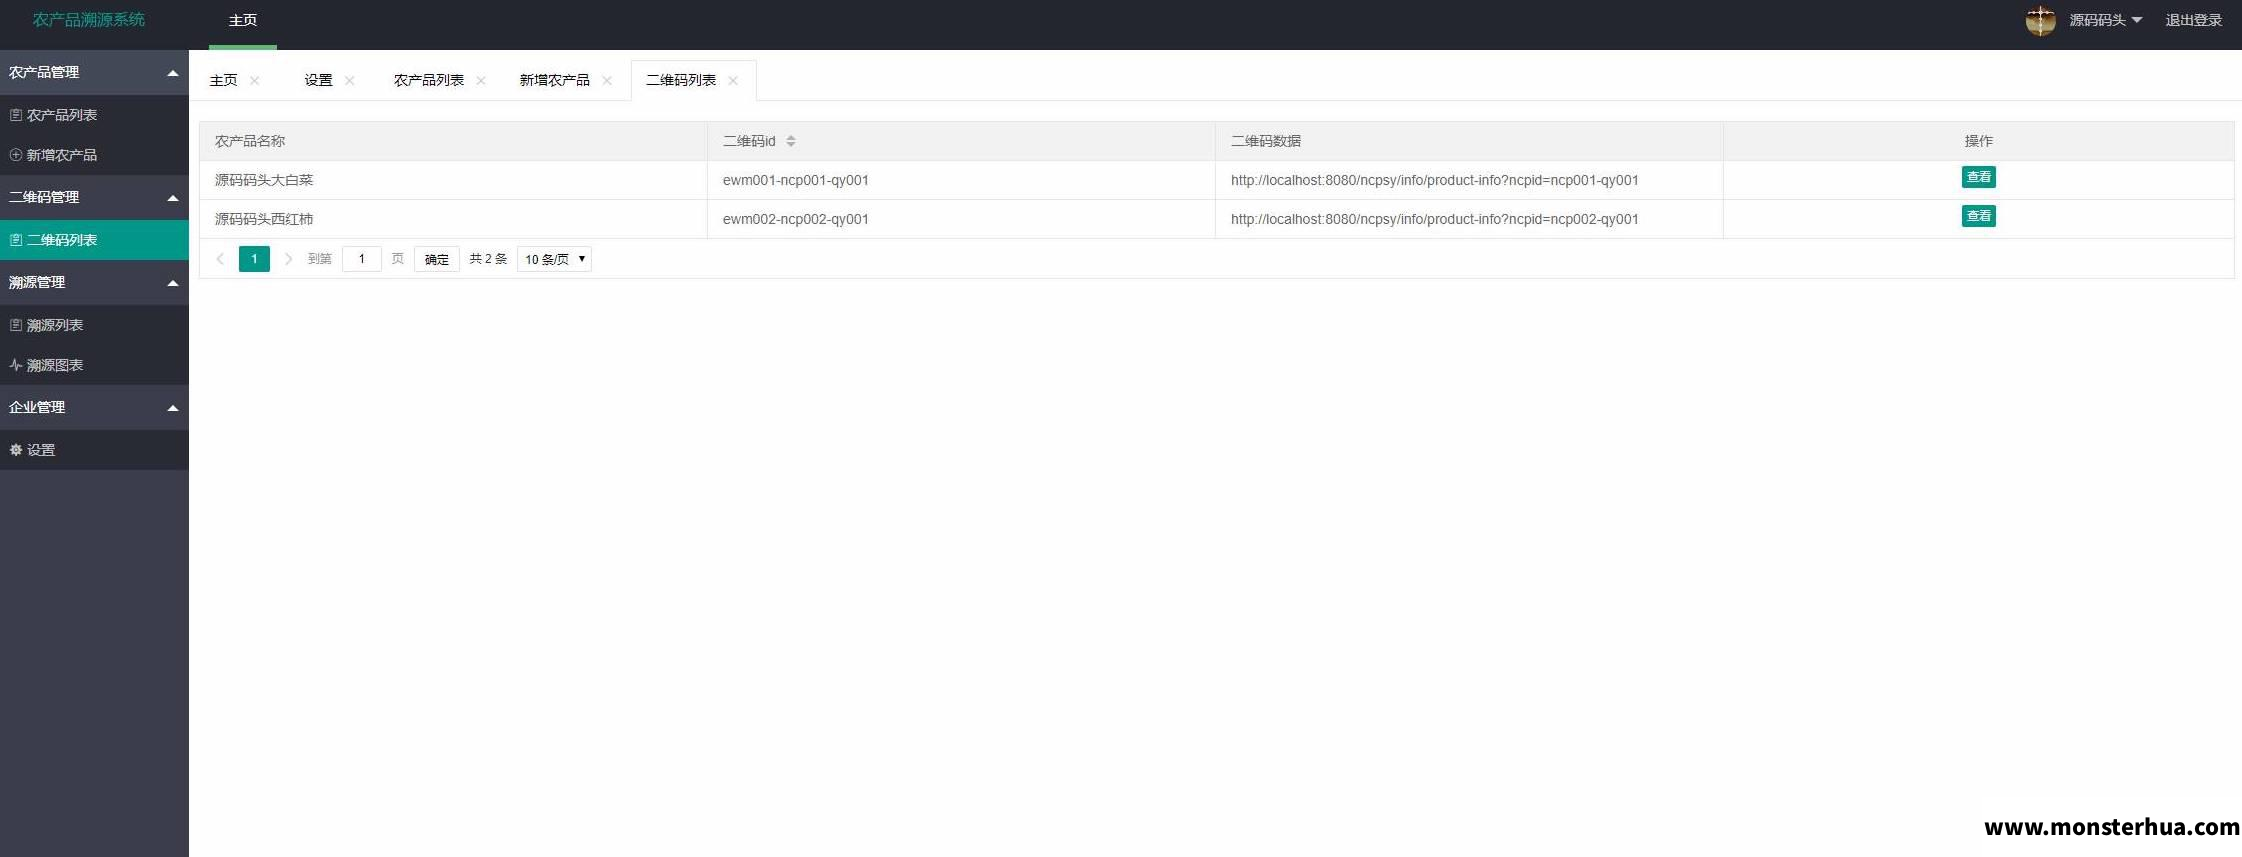Close the 农产品列表 tab
This screenshot has width=2242, height=857.
481,81
